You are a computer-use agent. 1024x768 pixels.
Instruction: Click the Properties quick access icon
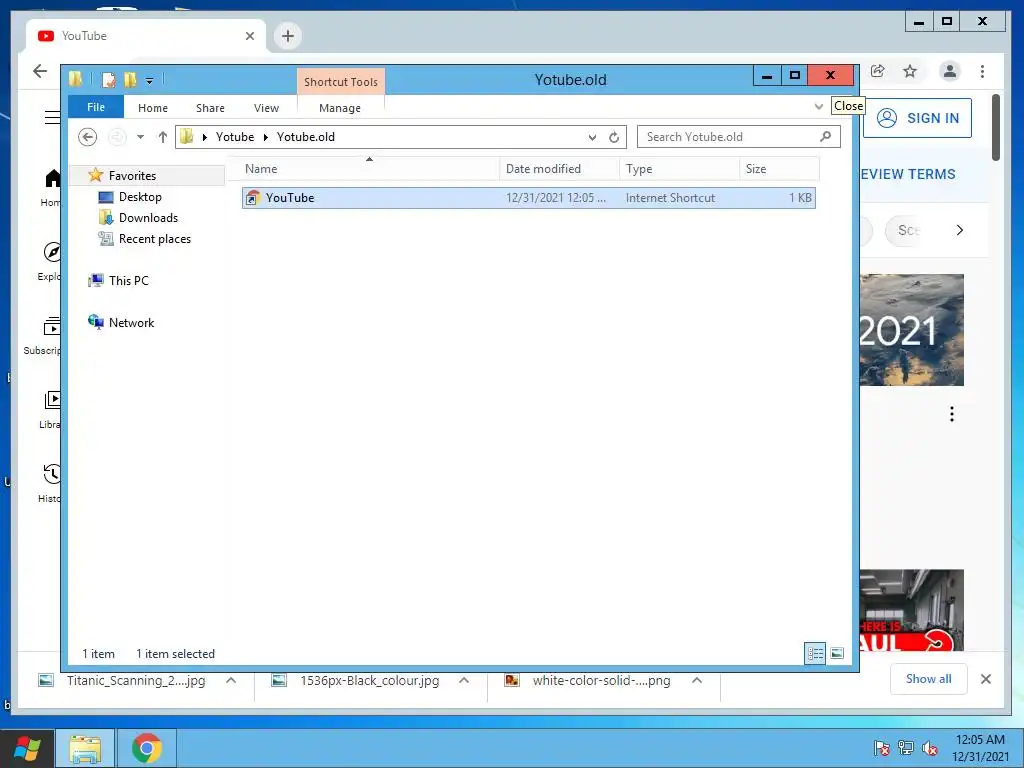(x=109, y=80)
